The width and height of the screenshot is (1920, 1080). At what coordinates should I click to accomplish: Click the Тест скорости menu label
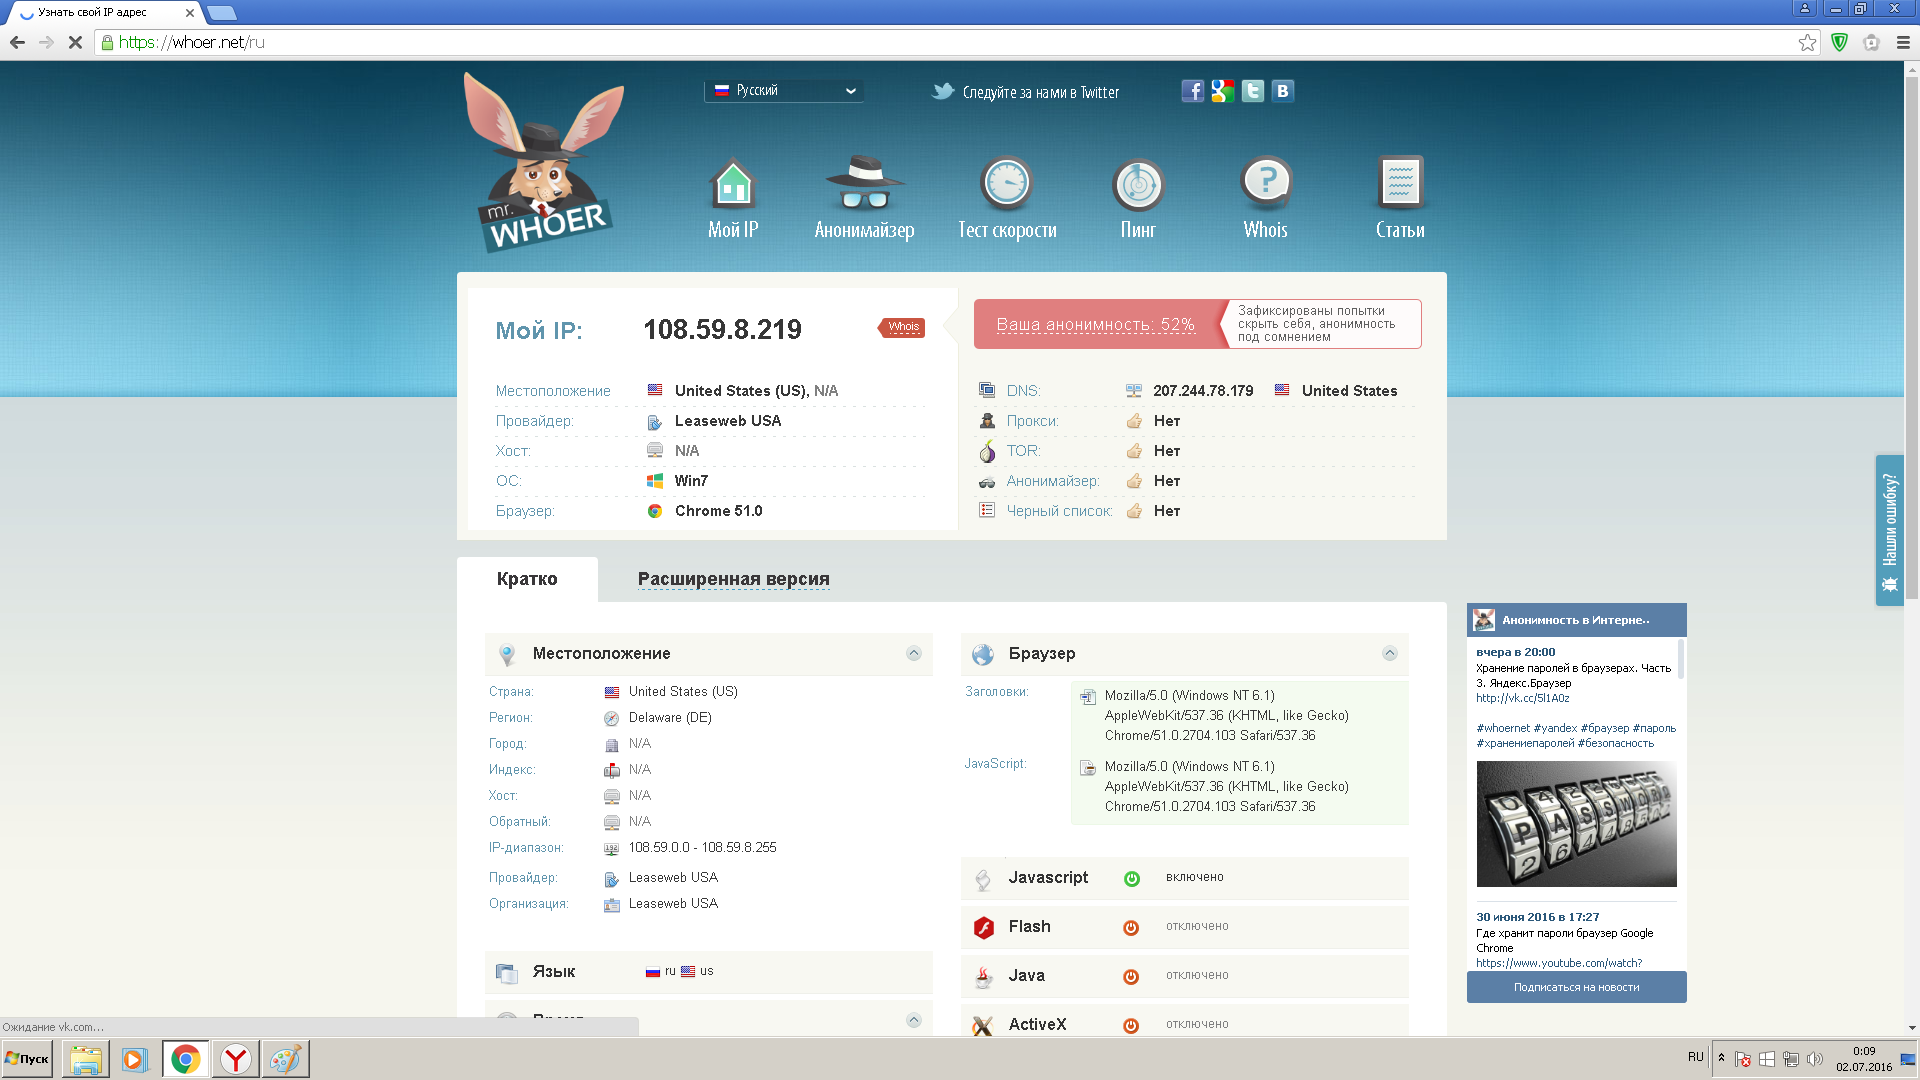(x=1007, y=230)
